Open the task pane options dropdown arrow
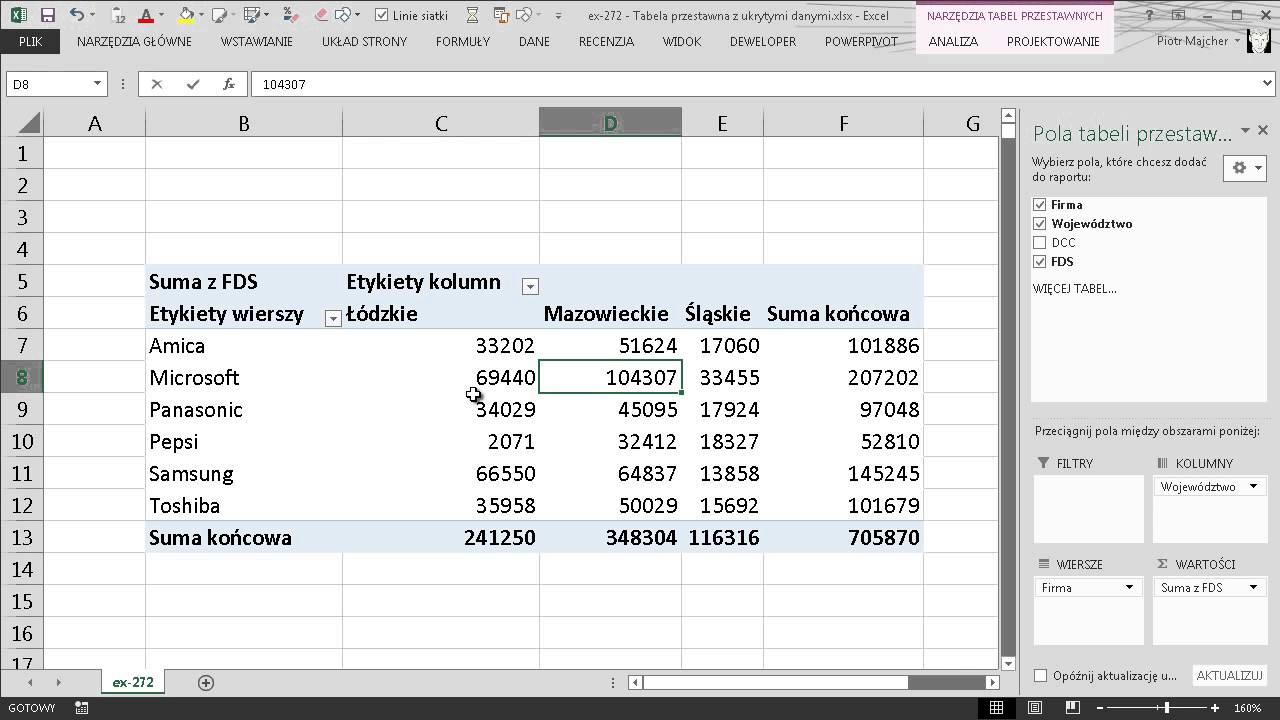Image resolution: width=1280 pixels, height=720 pixels. (x=1246, y=131)
